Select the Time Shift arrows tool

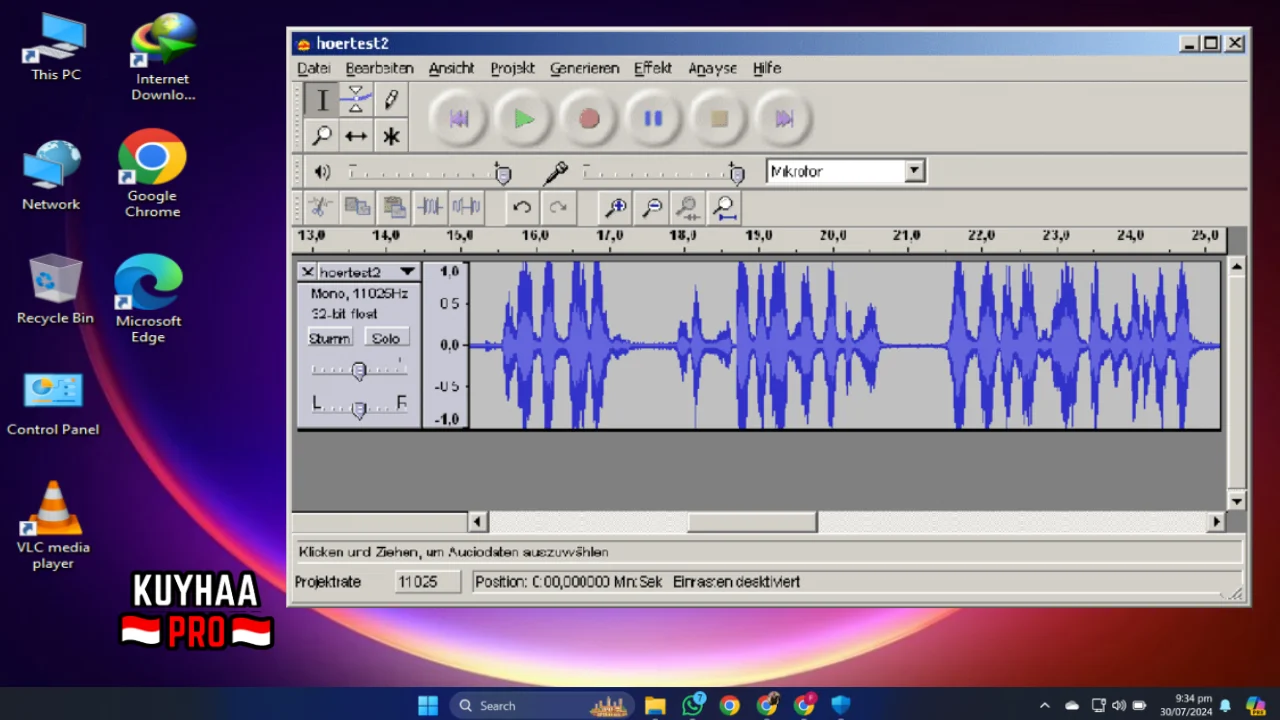click(x=356, y=135)
